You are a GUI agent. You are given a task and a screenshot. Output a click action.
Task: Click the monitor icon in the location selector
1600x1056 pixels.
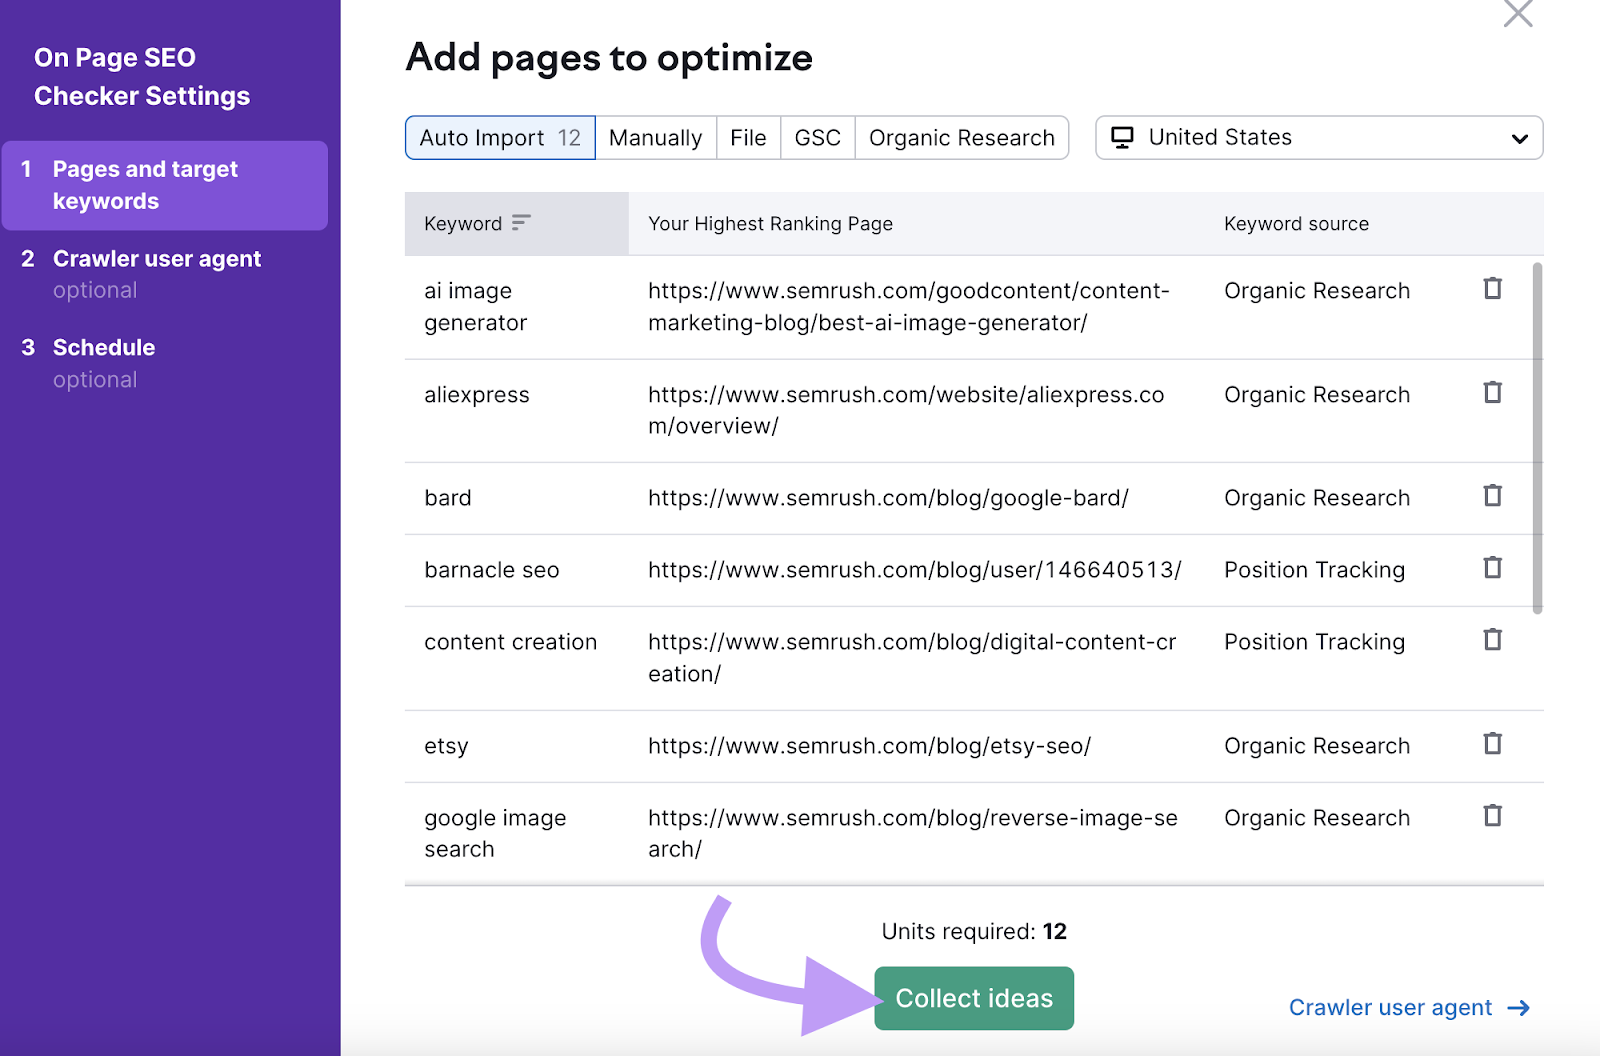pos(1124,137)
